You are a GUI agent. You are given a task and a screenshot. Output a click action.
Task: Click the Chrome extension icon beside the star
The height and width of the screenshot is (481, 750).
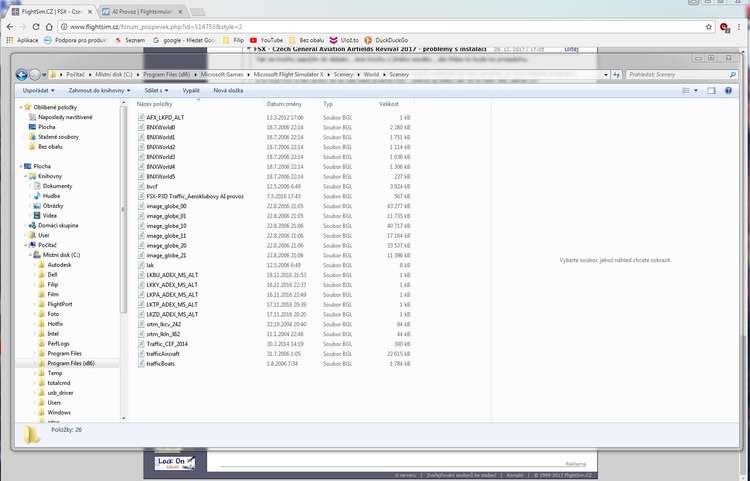[x=725, y=27]
